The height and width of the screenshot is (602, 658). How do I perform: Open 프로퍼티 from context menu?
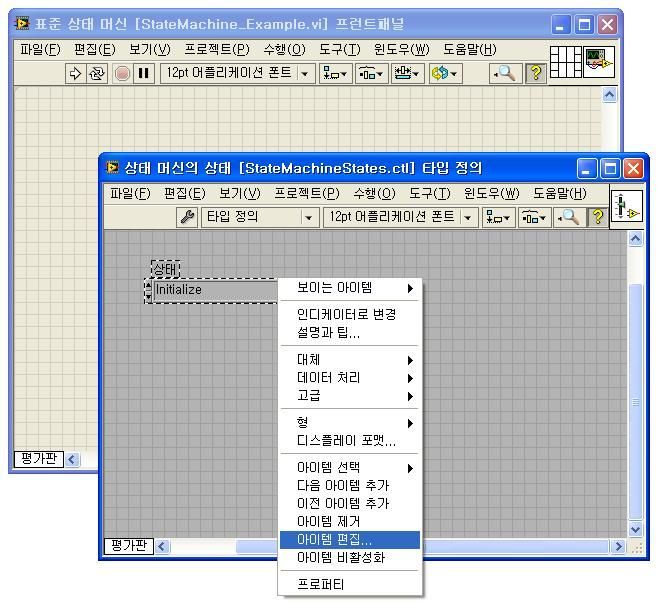(350, 584)
